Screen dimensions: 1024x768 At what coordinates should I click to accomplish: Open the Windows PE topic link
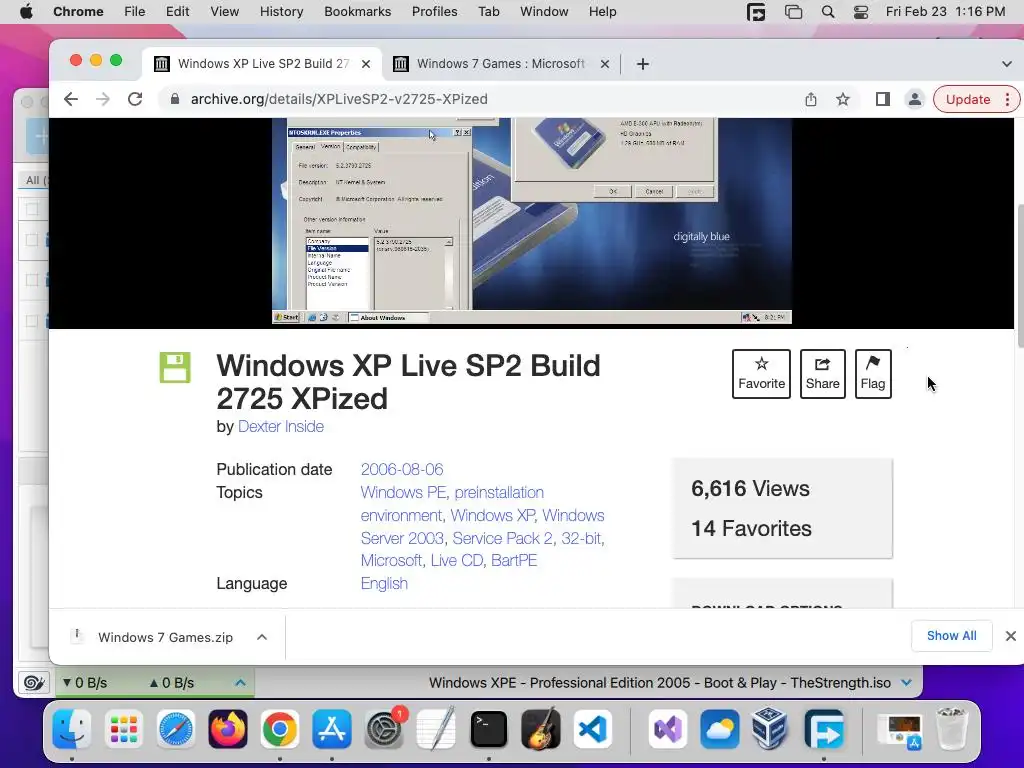tap(403, 492)
